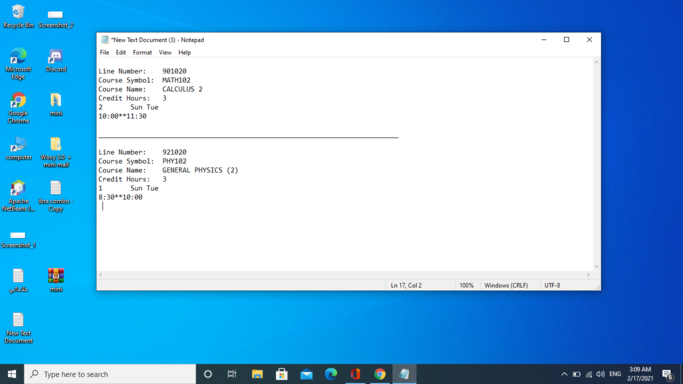Click the Notepad taskbar button
Image resolution: width=683 pixels, height=384 pixels.
tap(404, 374)
